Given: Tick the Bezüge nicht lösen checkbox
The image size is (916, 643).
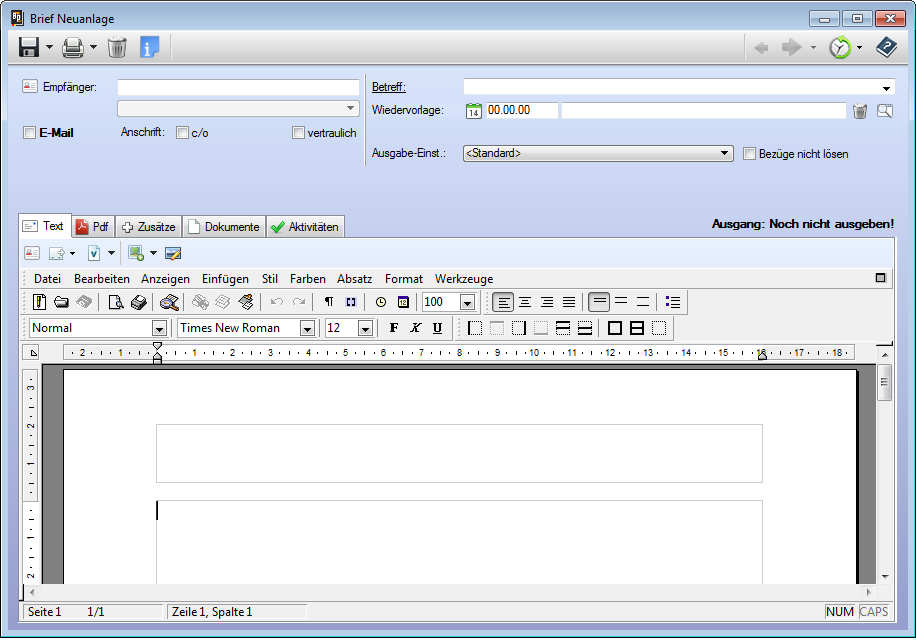Looking at the screenshot, I should tap(750, 154).
